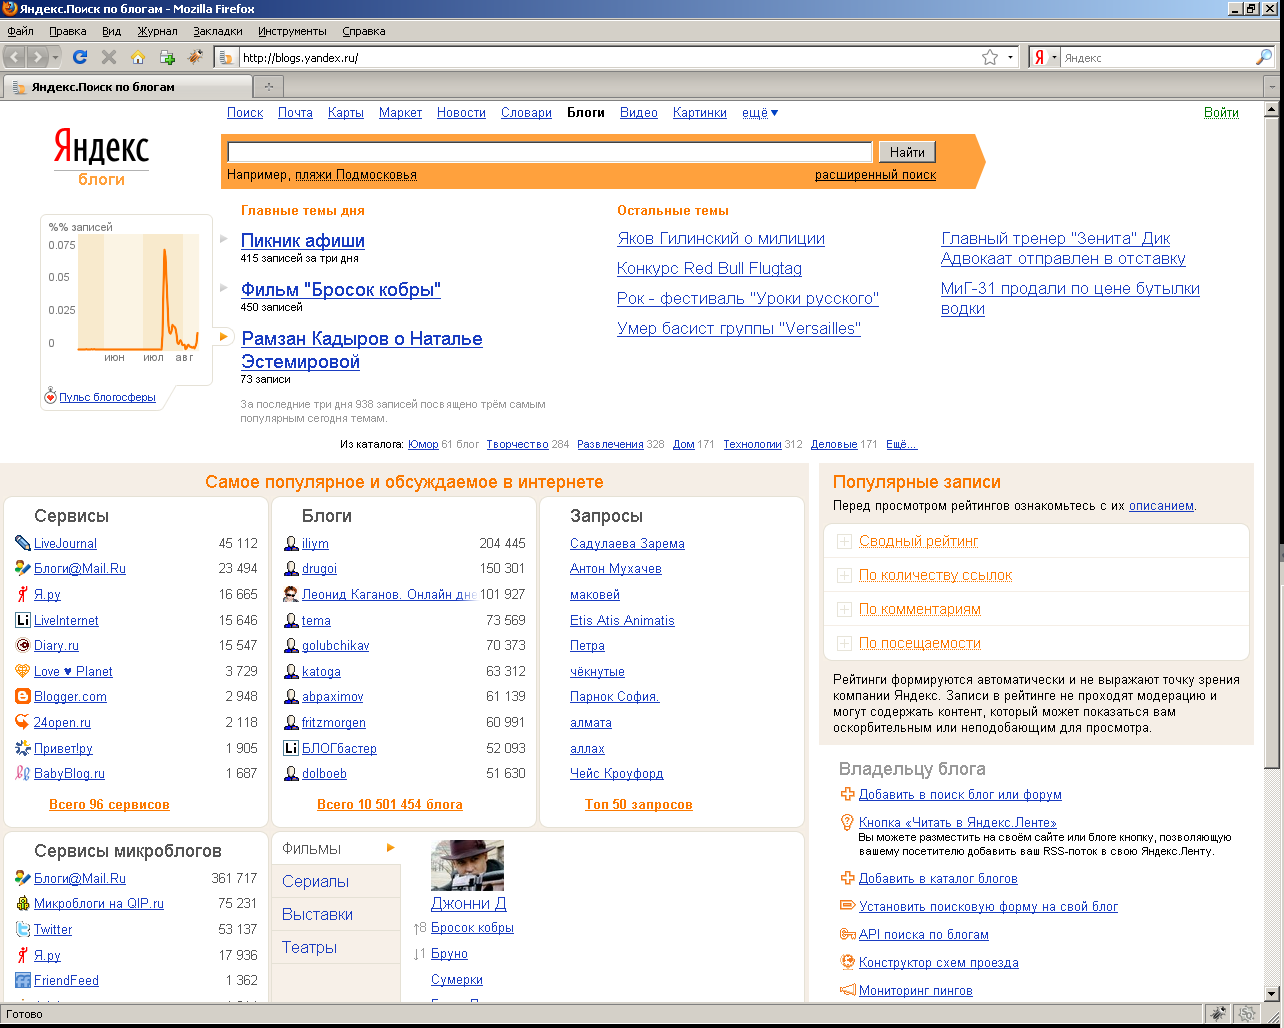Click the Firebug bug icon in the toolbar

[x=195, y=58]
